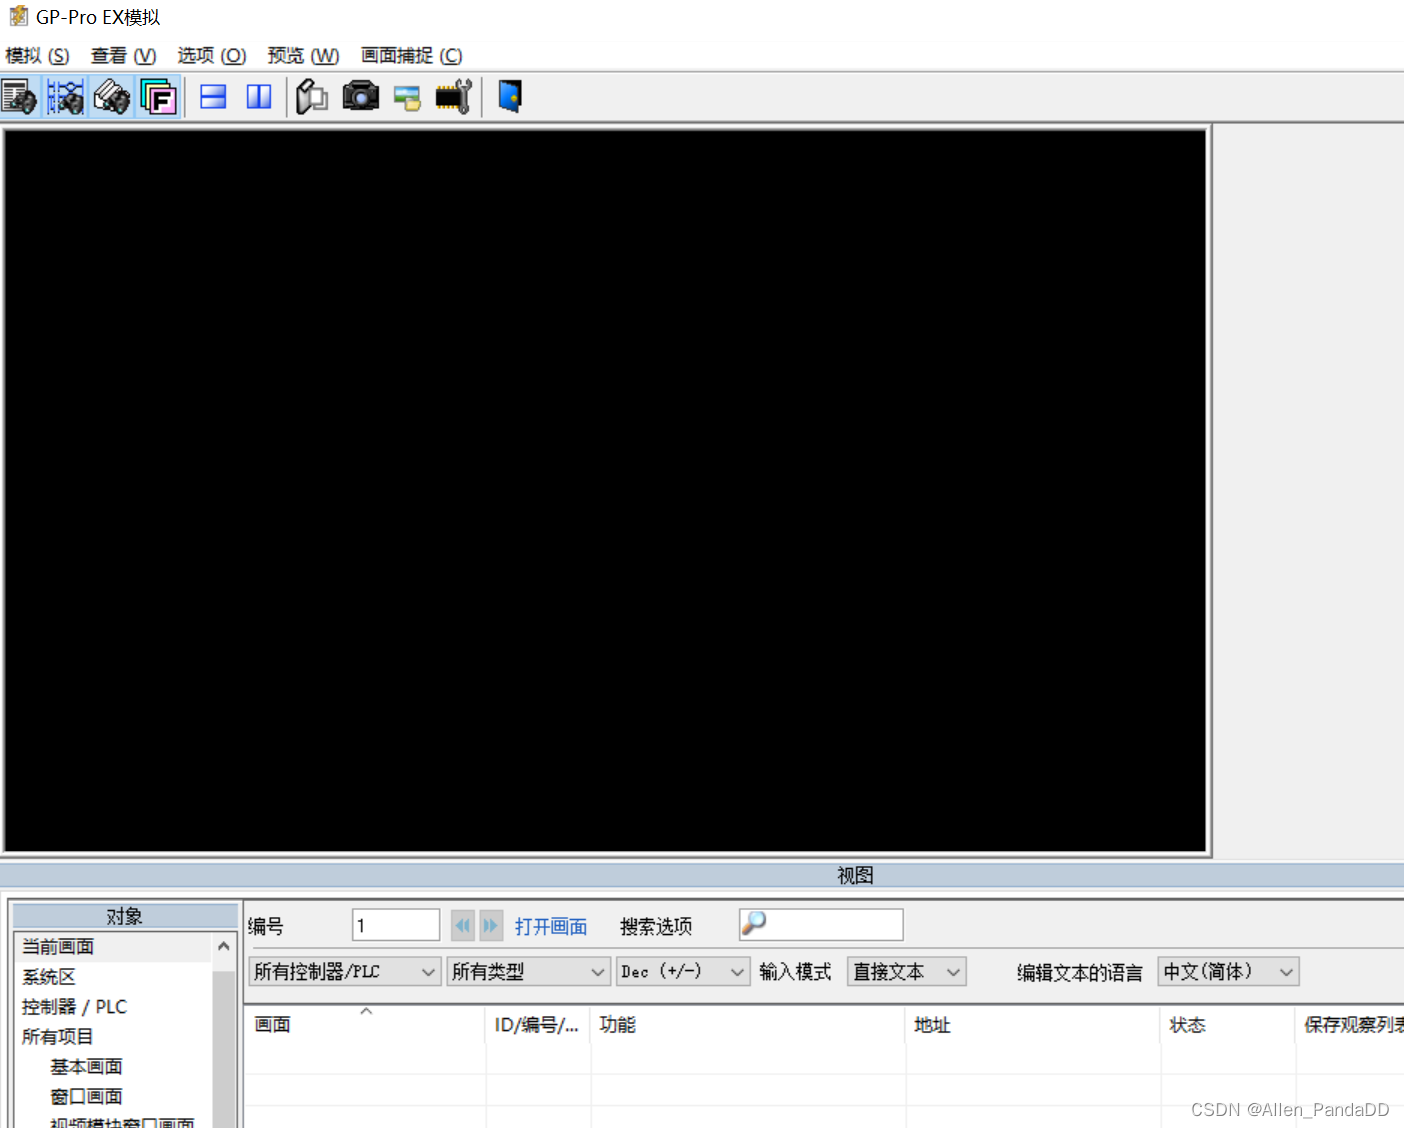Sort by the ID/编号 column header

[538, 1025]
